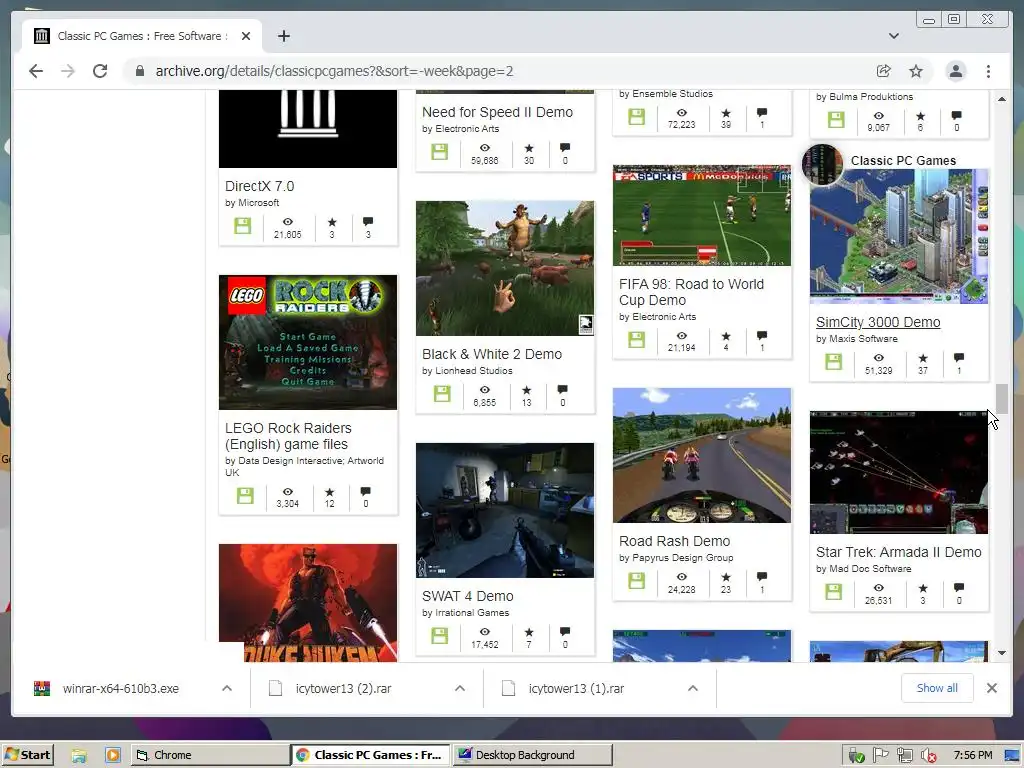Viewport: 1024px width, 768px height.
Task: Share this page from the address bar
Action: (x=884, y=71)
